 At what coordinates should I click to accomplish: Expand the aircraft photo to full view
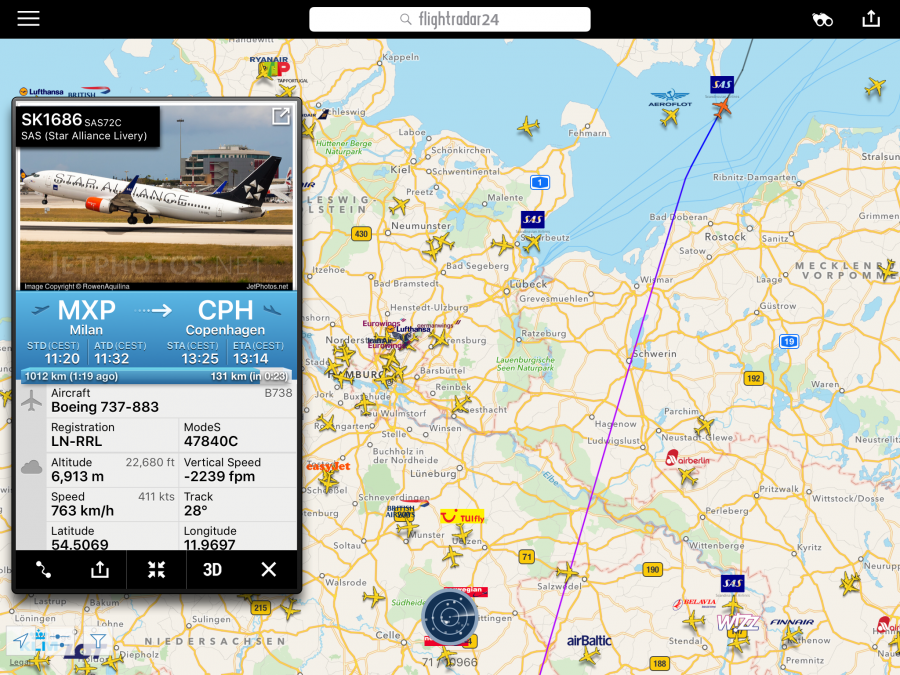[281, 117]
